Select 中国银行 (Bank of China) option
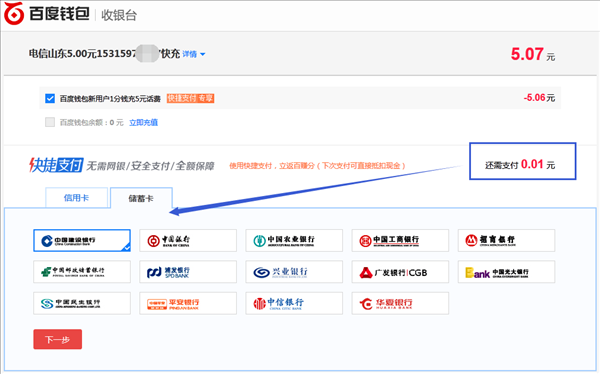600x374 pixels. coord(188,240)
